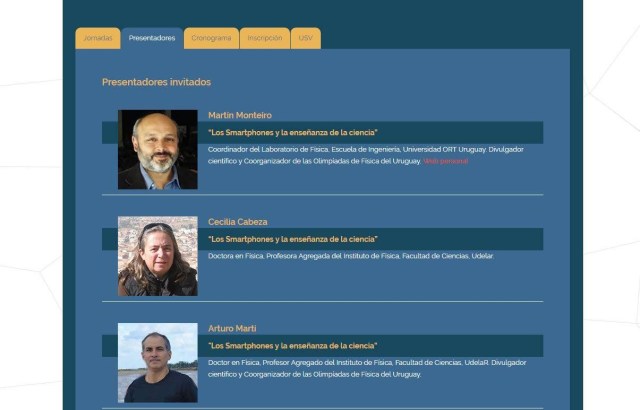Click the talk title under Arturo Marti
Image resolution: width=640 pixels, height=410 pixels.
[x=293, y=346]
